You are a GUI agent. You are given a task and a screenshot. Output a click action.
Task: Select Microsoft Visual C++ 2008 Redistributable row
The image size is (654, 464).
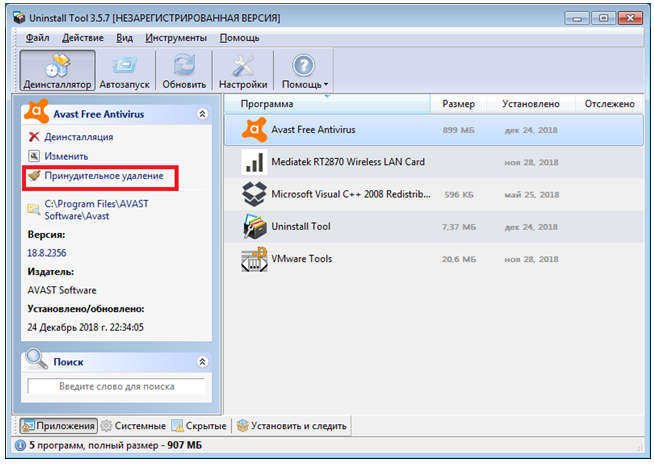(434, 194)
